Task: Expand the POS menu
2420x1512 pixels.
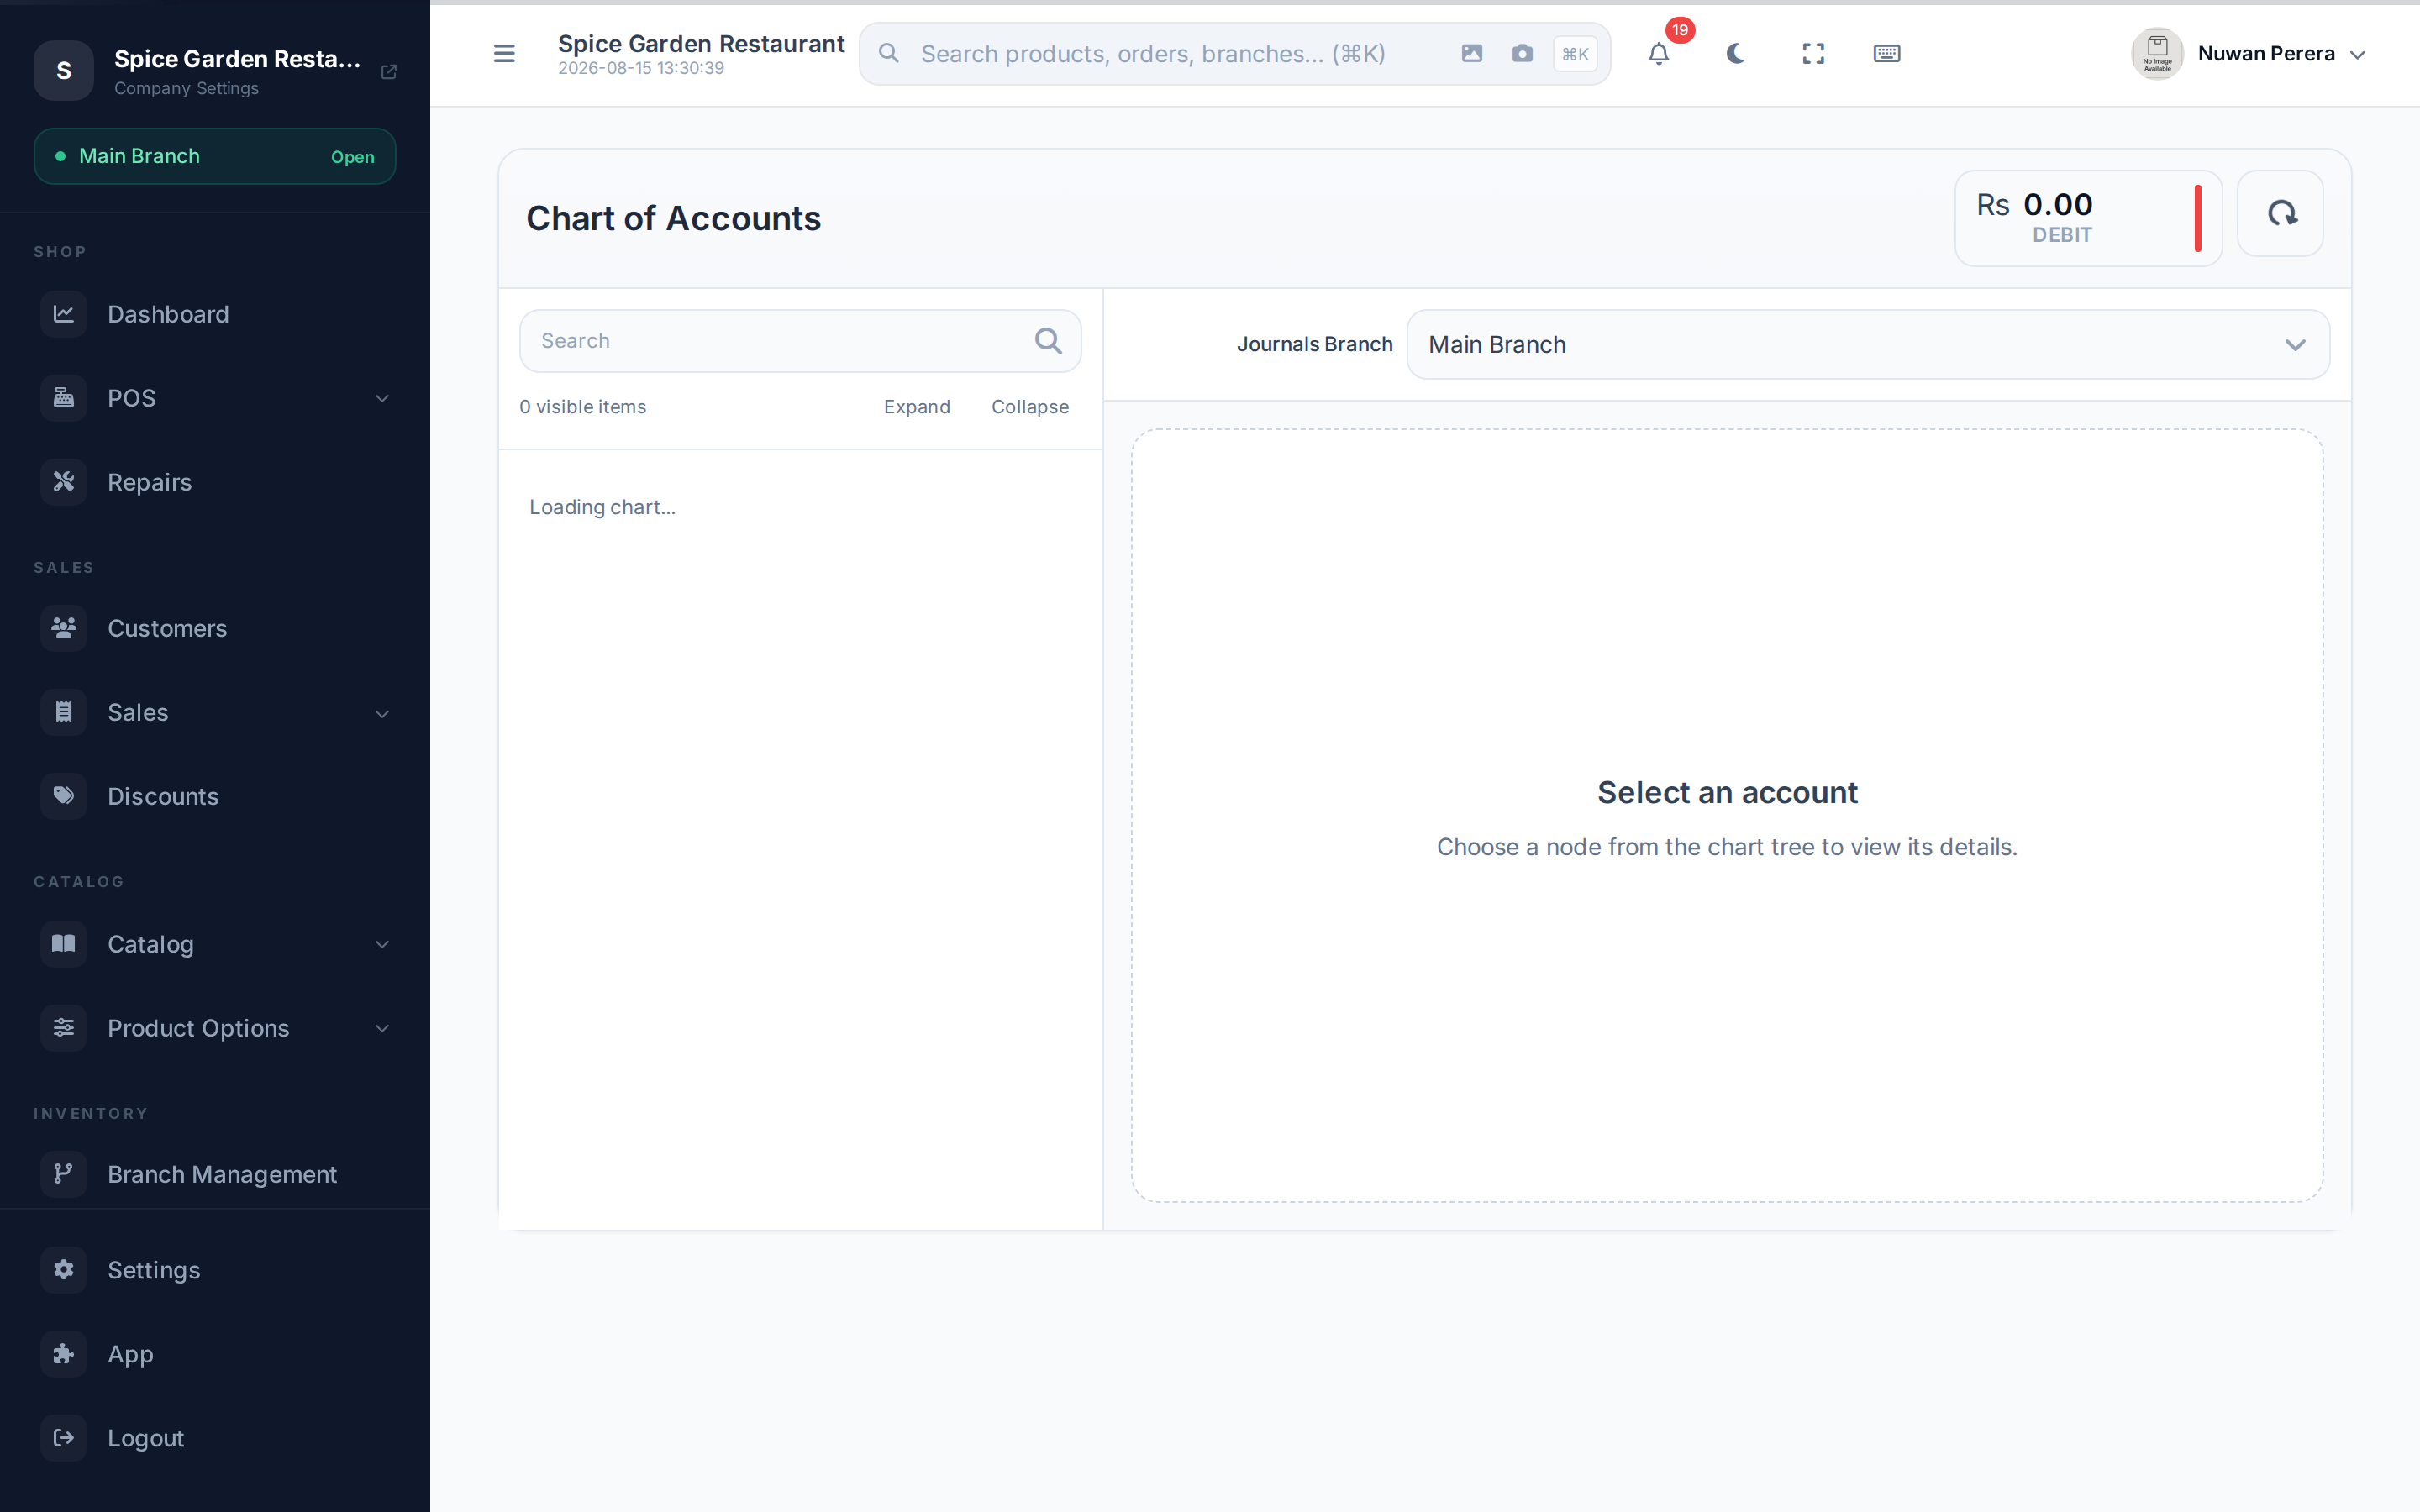Action: tap(215, 398)
